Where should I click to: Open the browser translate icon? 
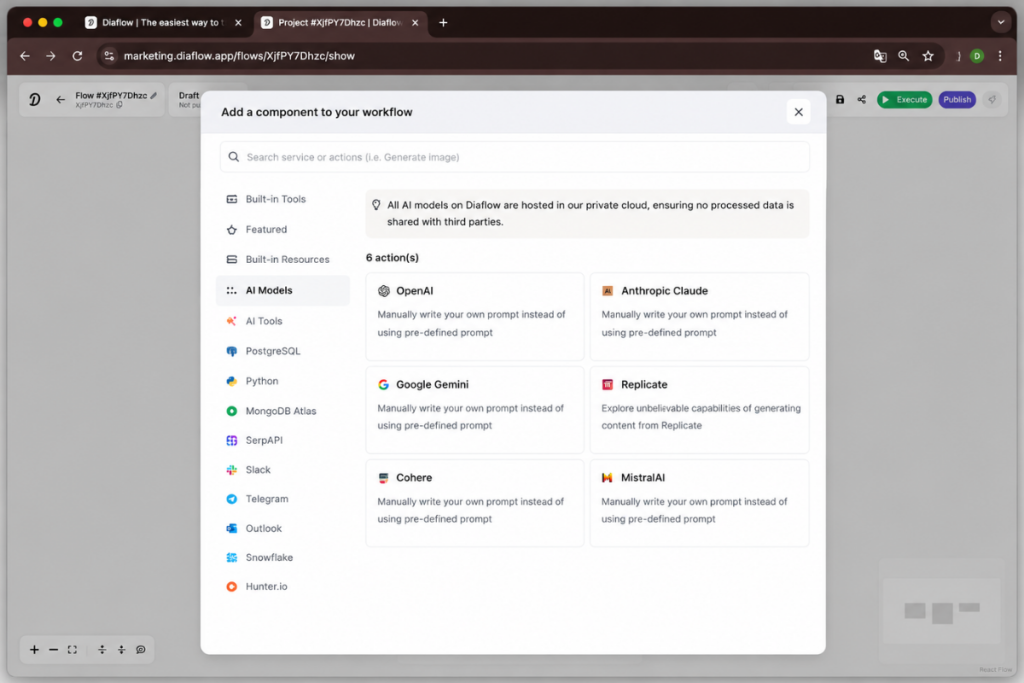pos(880,56)
